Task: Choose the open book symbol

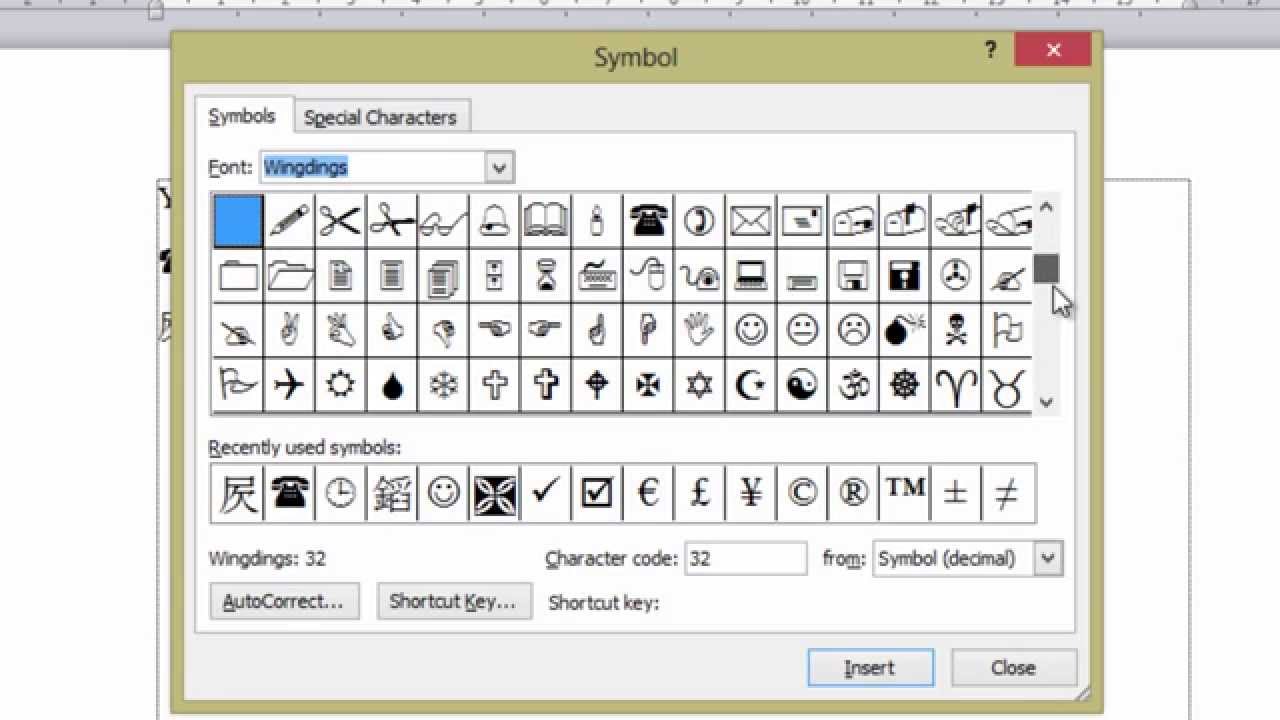Action: tap(545, 221)
